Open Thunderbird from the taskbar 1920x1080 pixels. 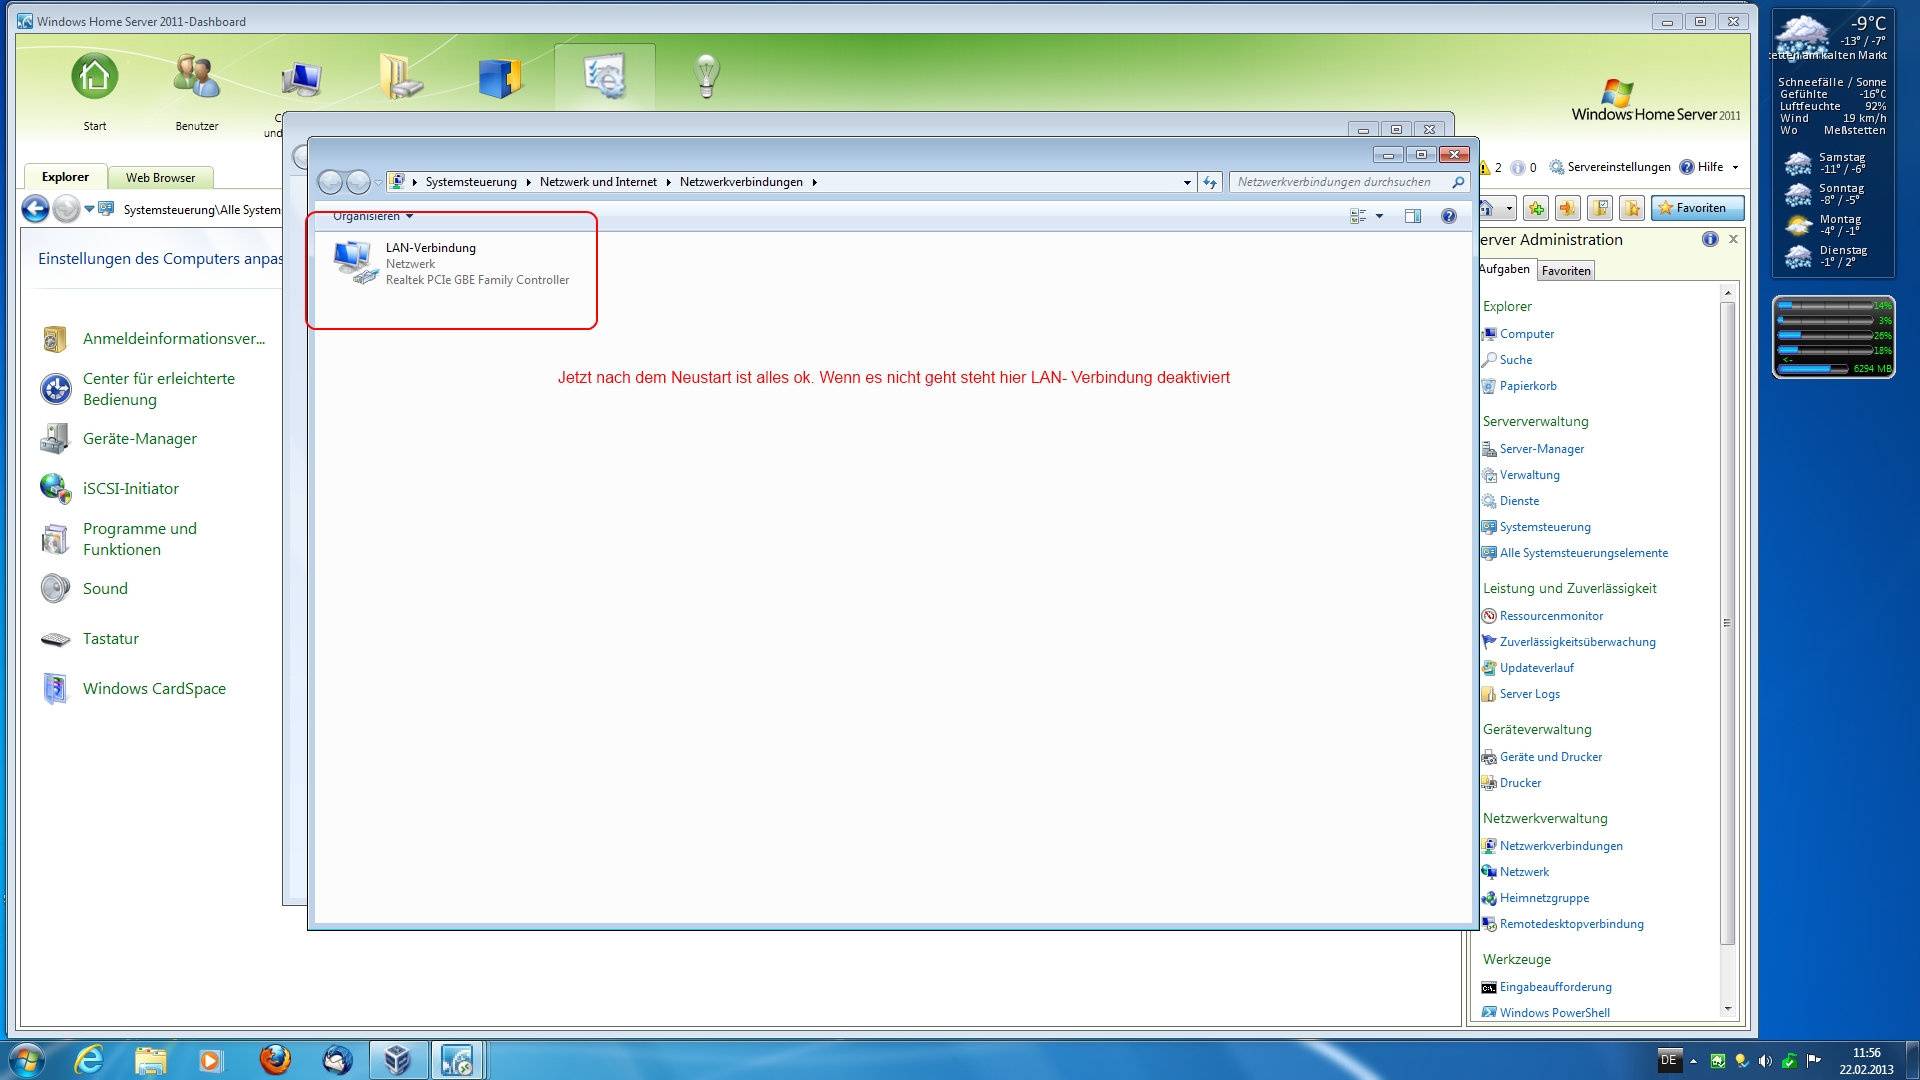(x=337, y=1060)
